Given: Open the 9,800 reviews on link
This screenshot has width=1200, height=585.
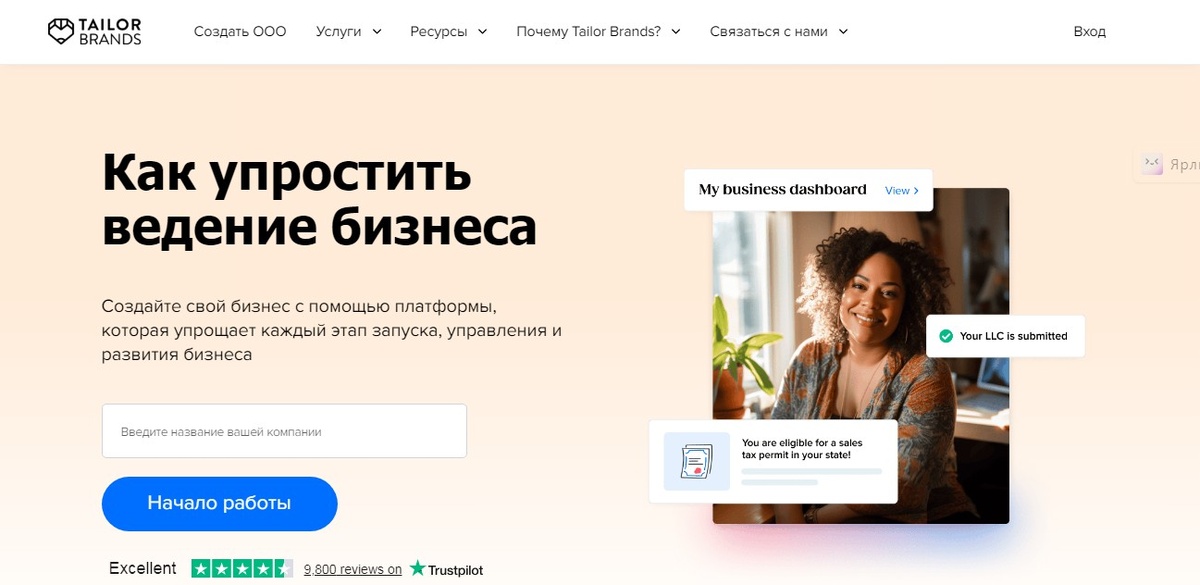Looking at the screenshot, I should 353,569.
